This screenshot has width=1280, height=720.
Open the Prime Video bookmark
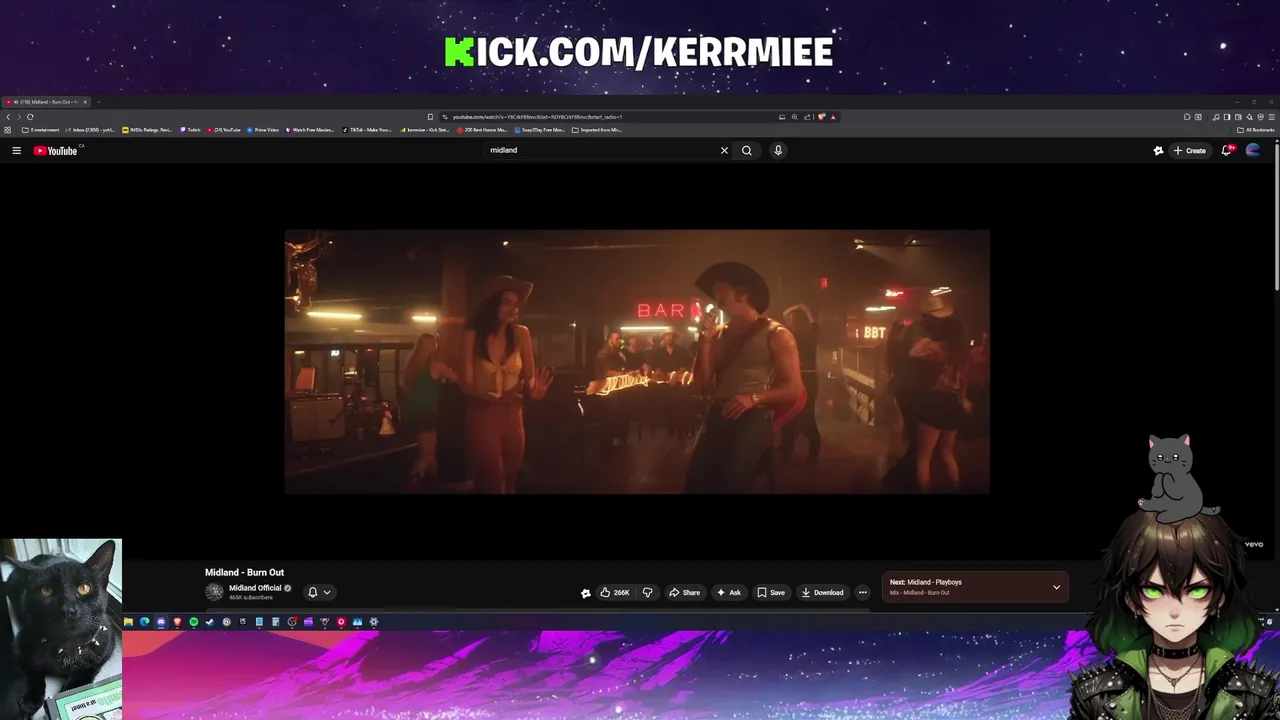[262, 130]
